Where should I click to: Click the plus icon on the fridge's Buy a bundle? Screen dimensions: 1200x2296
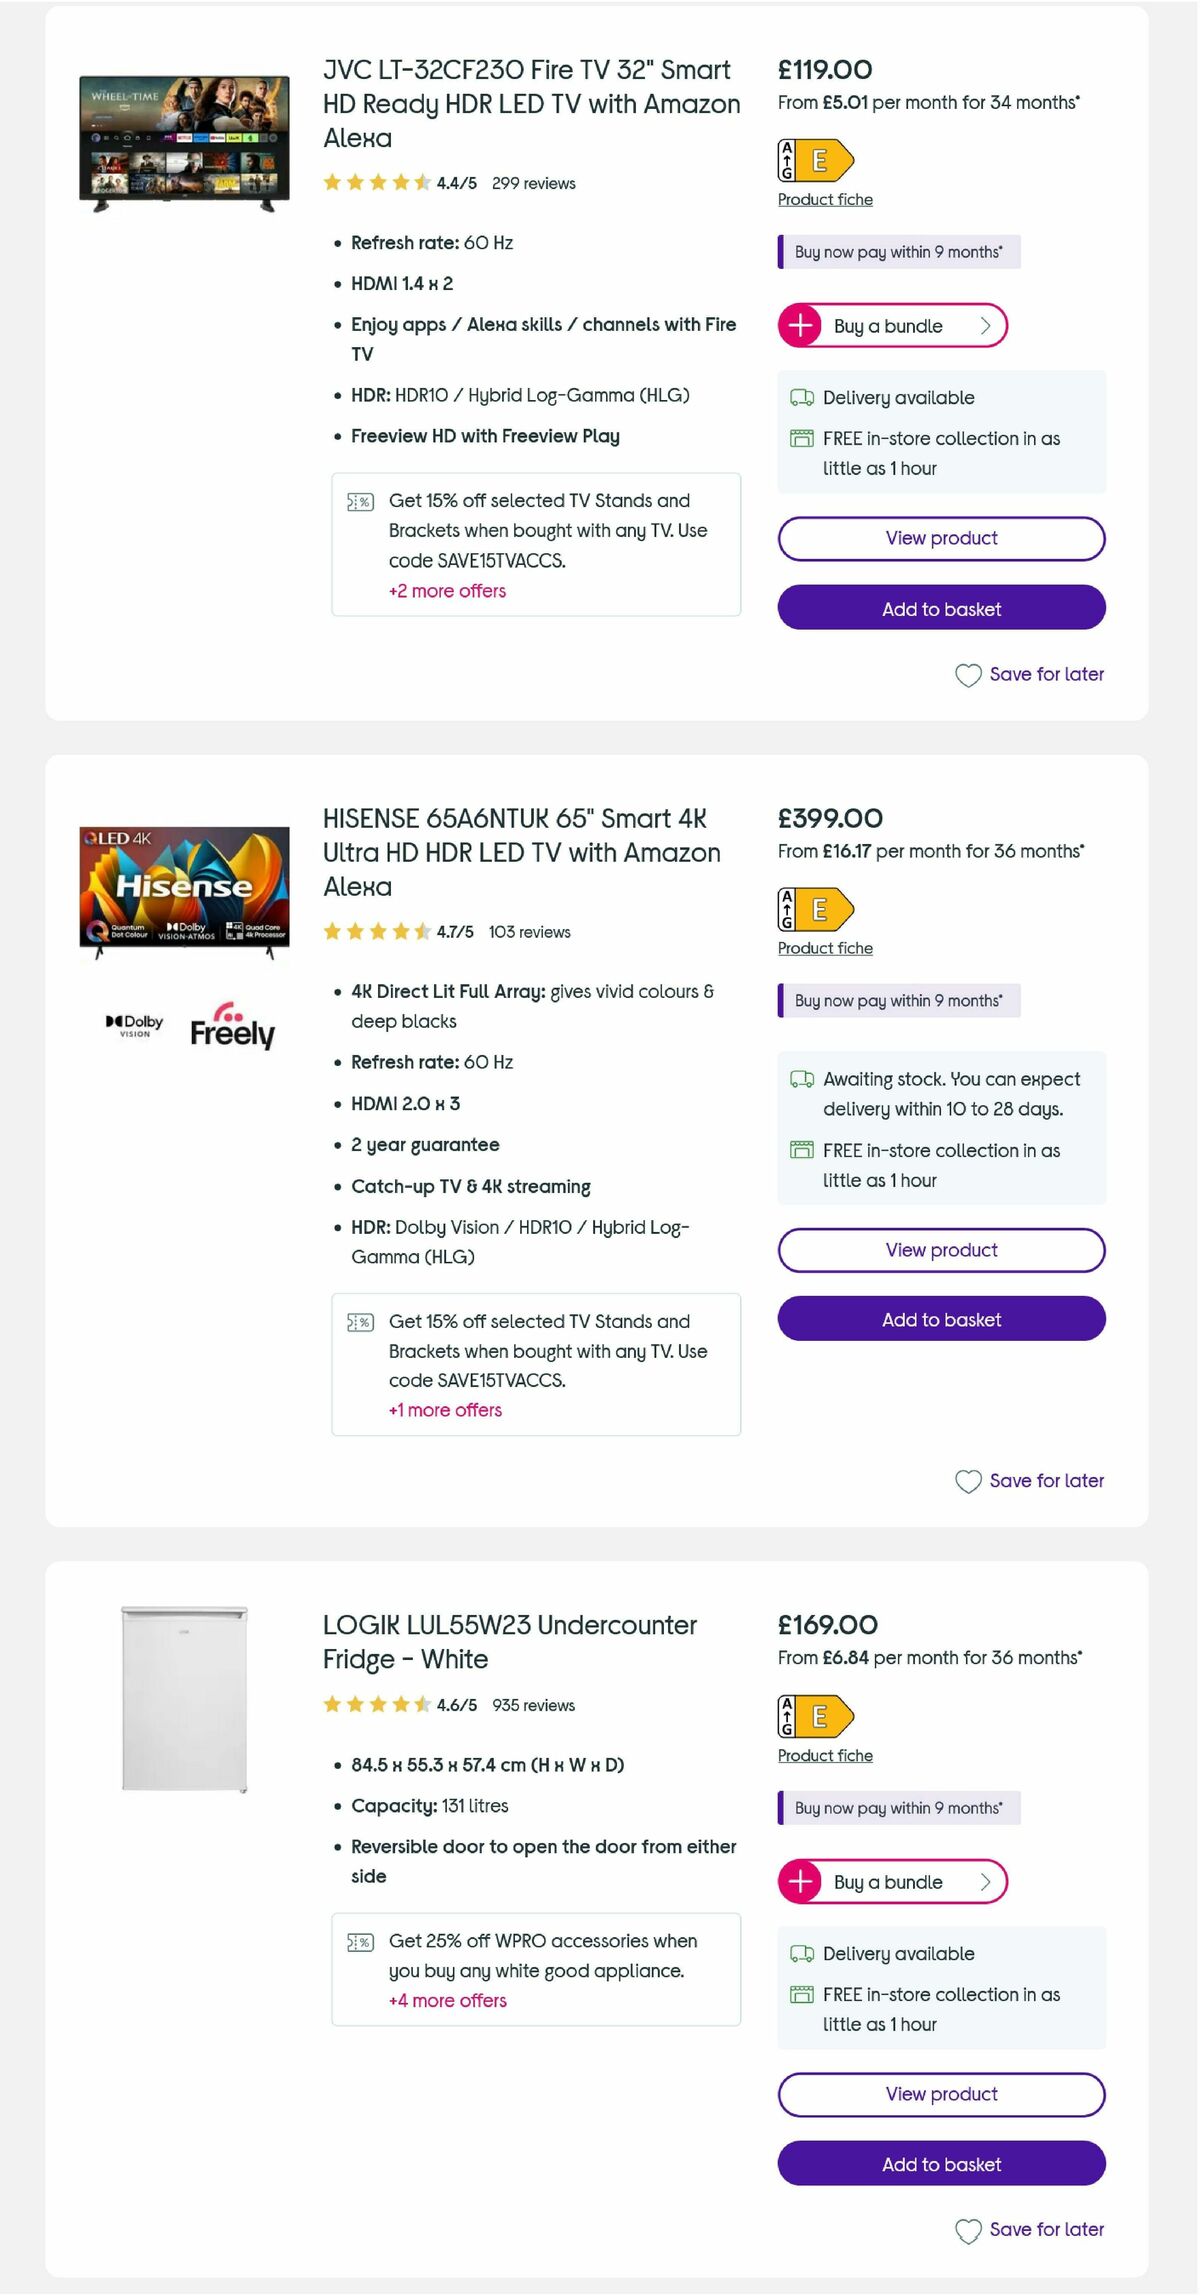click(801, 1881)
